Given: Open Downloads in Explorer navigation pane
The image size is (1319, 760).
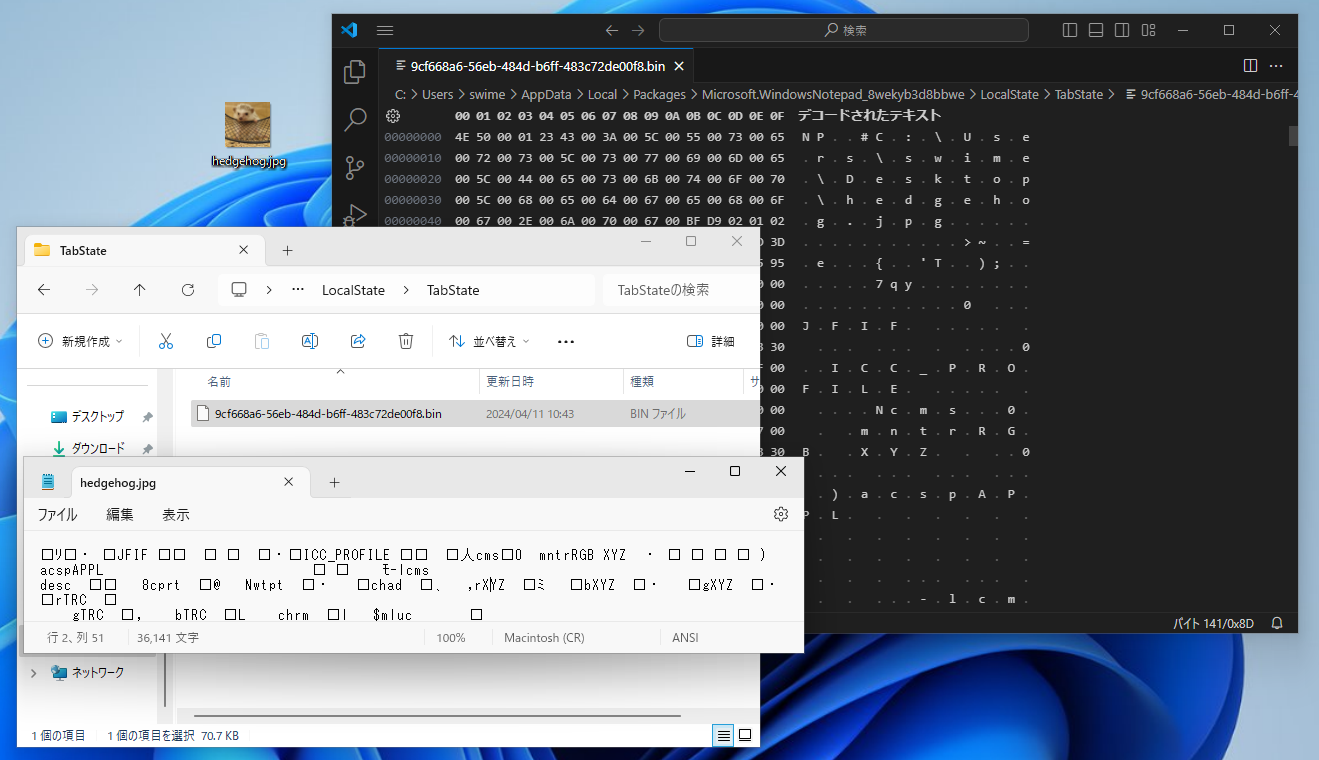Looking at the screenshot, I should (98, 448).
